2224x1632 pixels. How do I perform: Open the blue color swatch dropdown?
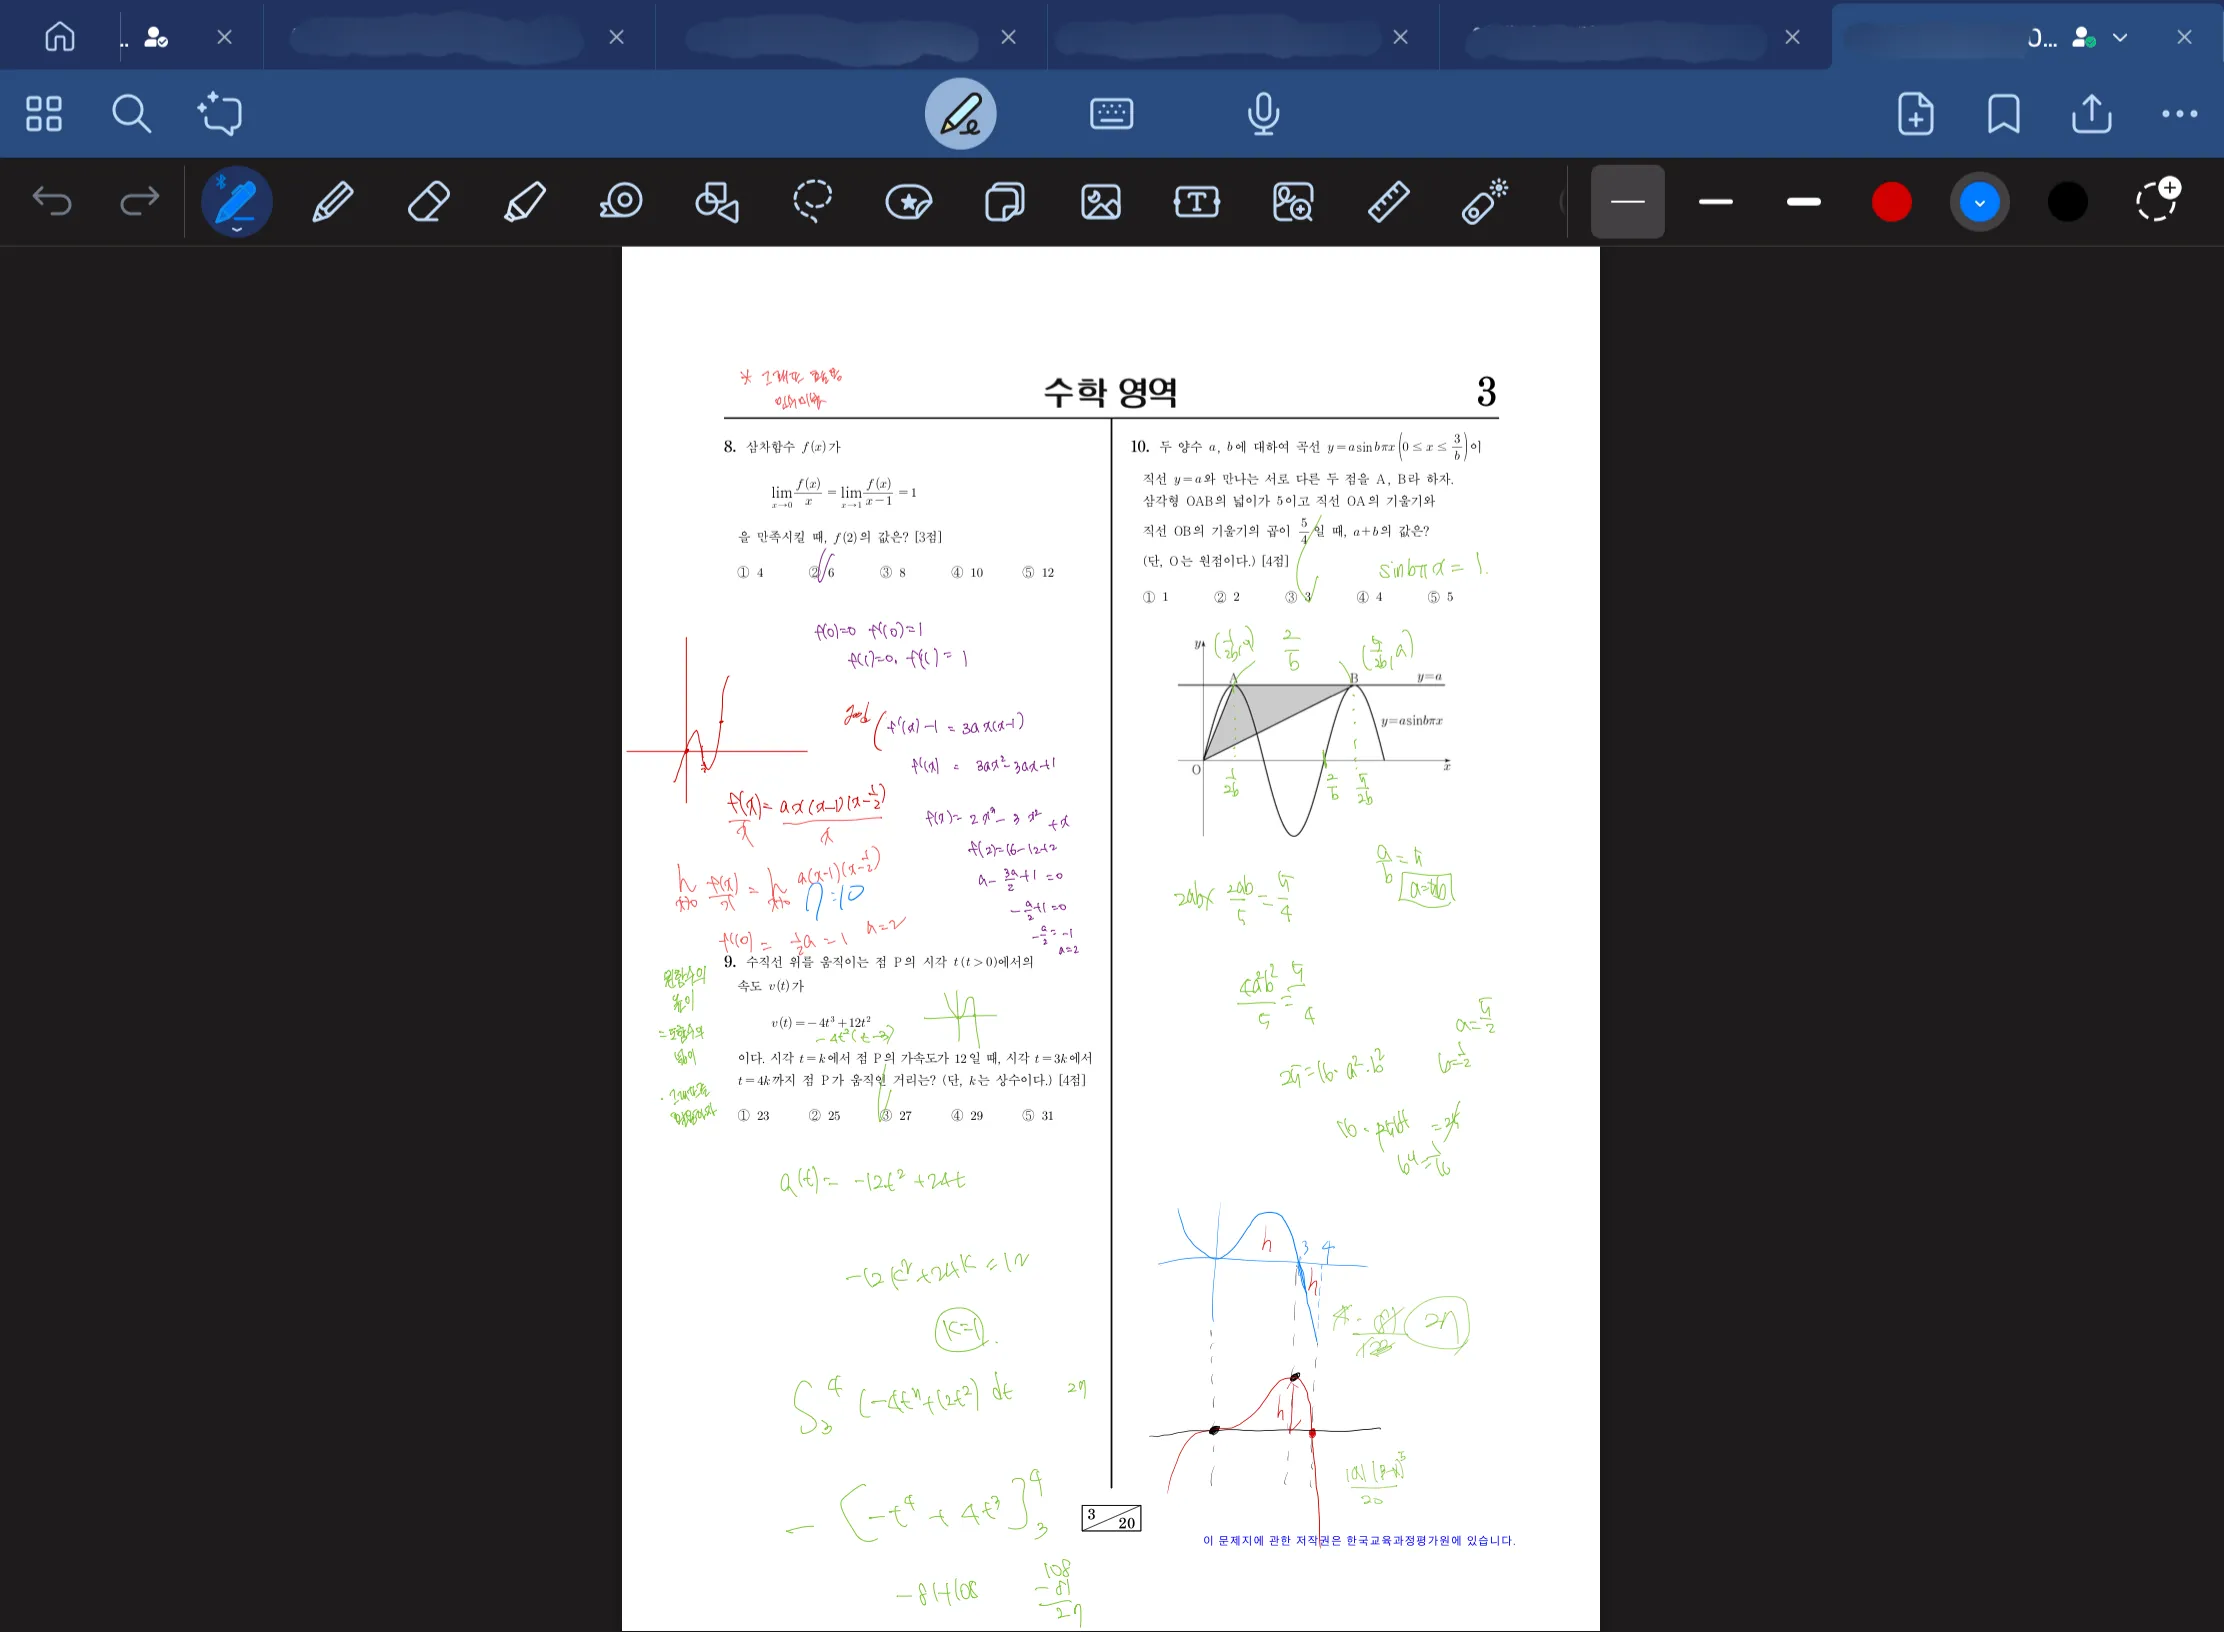click(1980, 202)
